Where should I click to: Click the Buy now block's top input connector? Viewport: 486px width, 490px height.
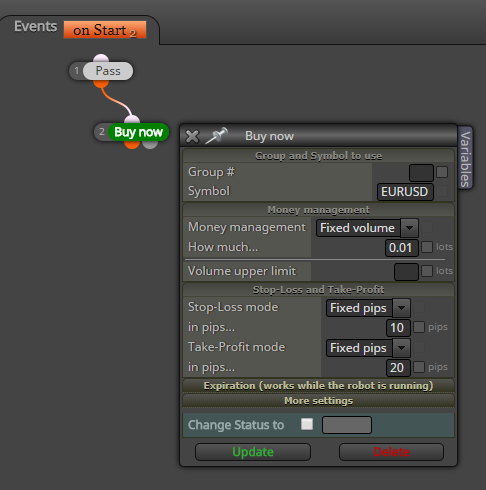132,120
